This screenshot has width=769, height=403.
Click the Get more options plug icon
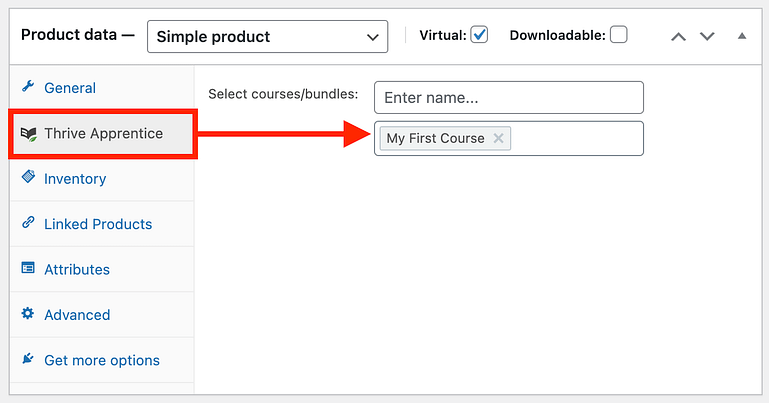(x=28, y=358)
